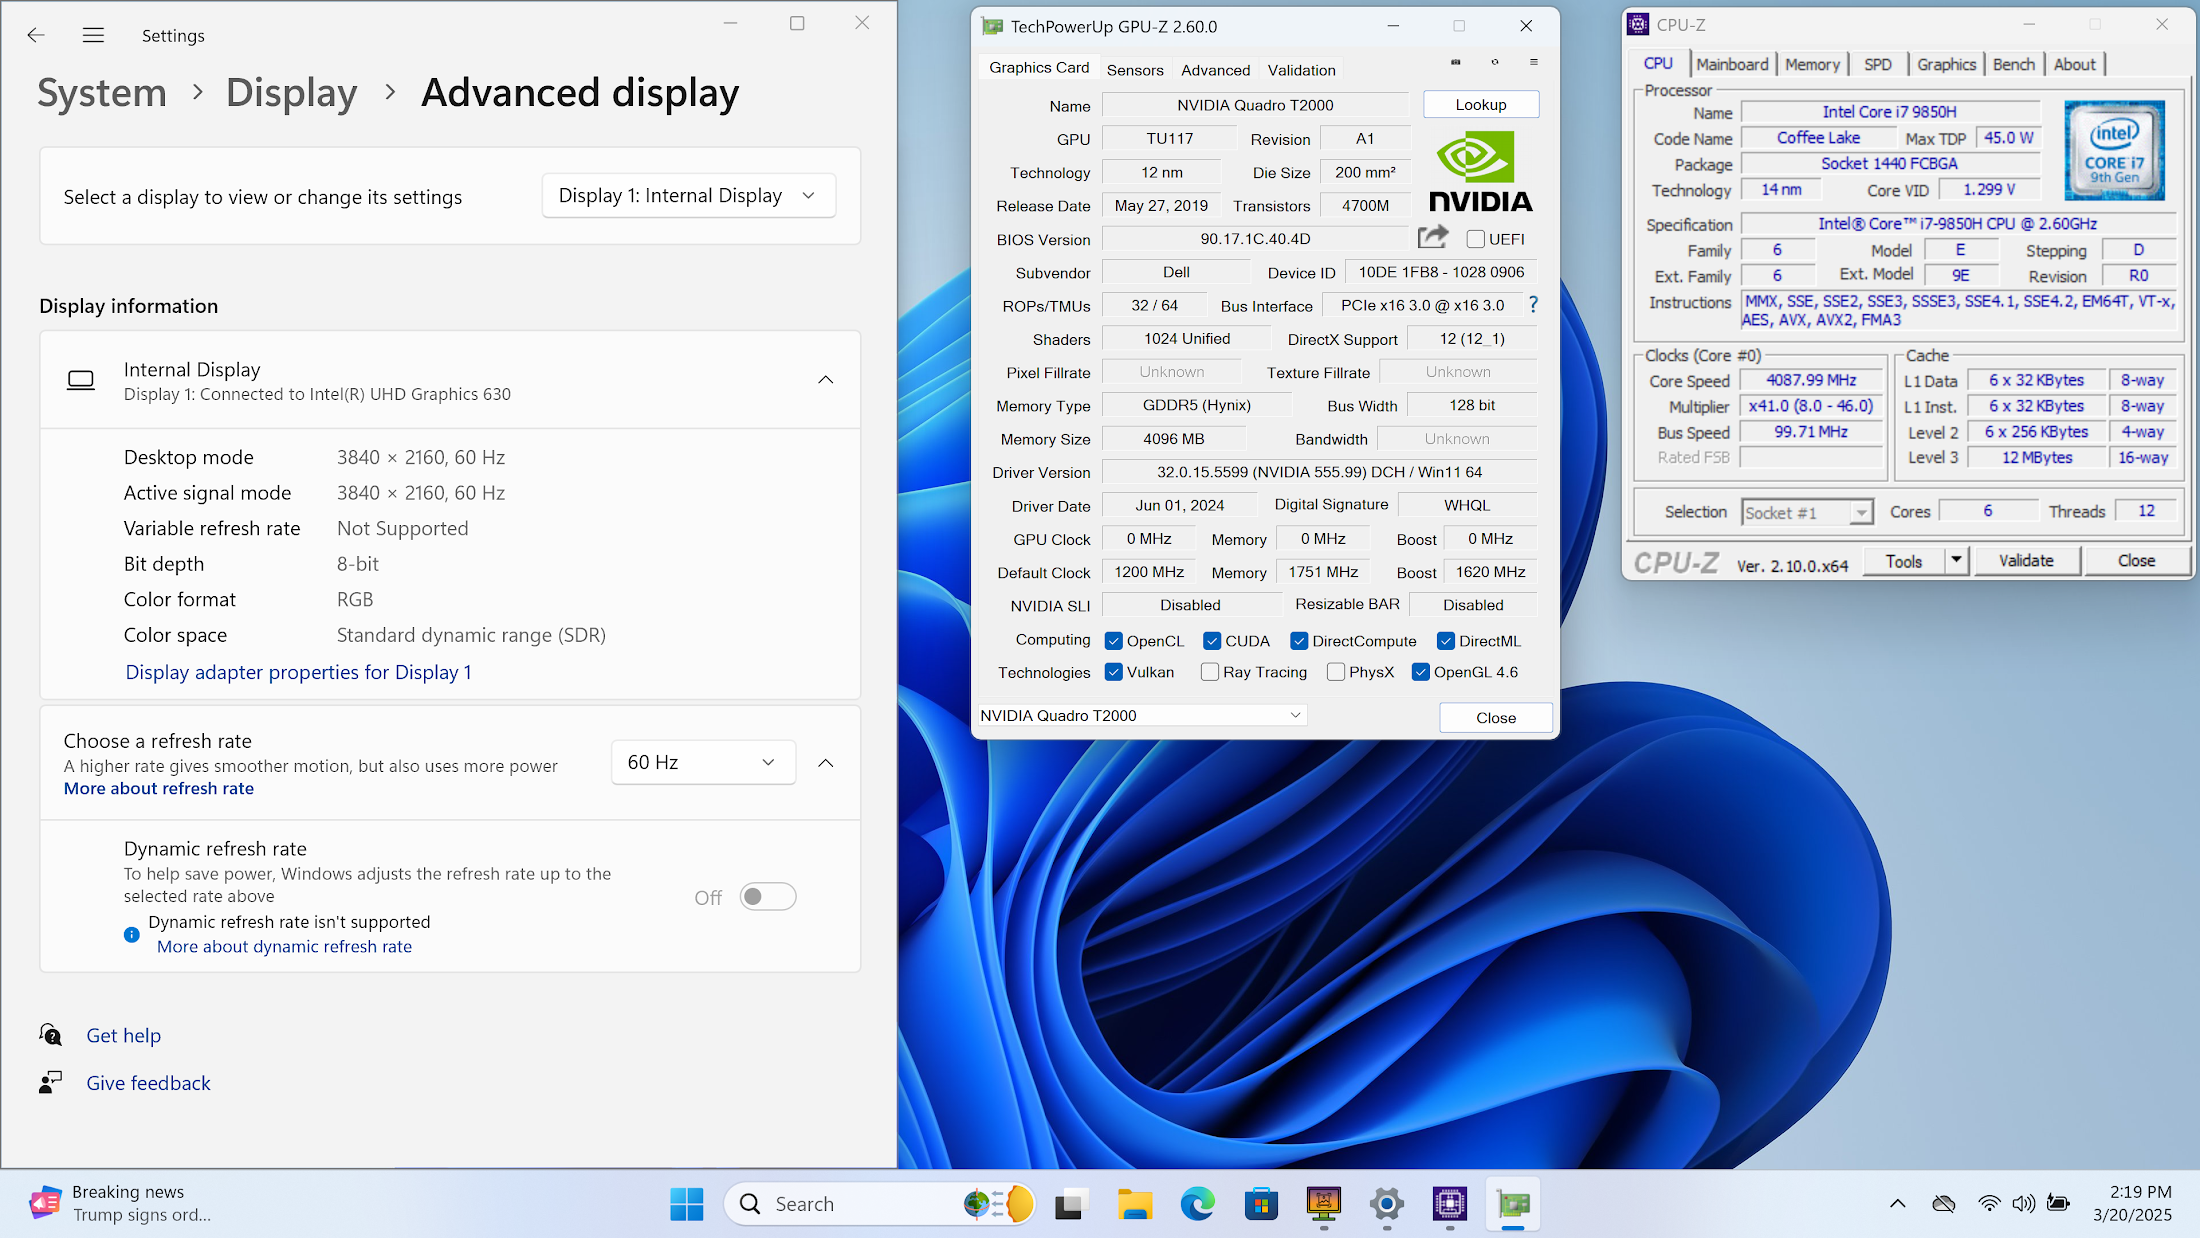
Task: Click the OneDrive cloud tray icon
Action: [1943, 1203]
